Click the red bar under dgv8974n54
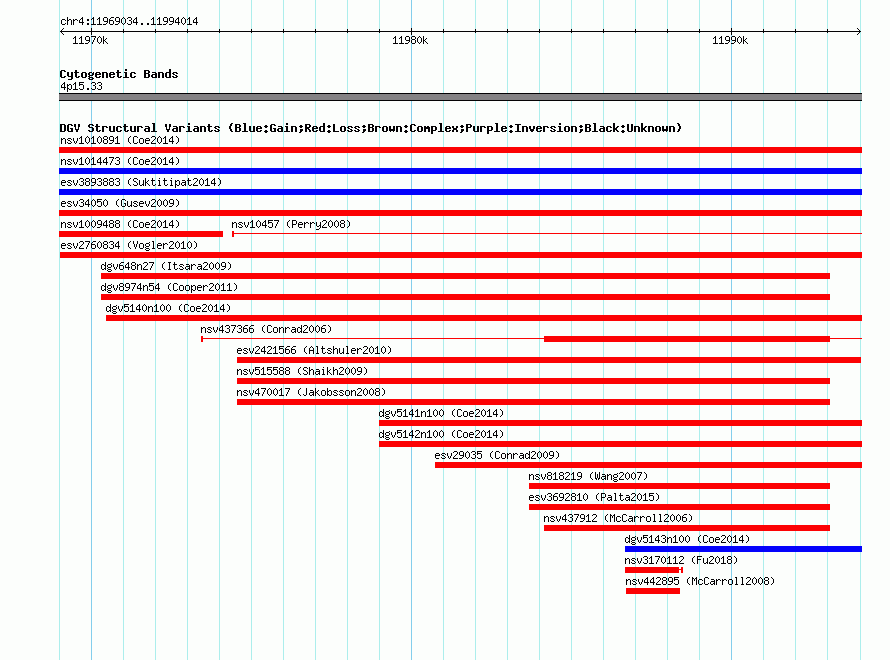This screenshot has width=890, height=660. [x=465, y=297]
